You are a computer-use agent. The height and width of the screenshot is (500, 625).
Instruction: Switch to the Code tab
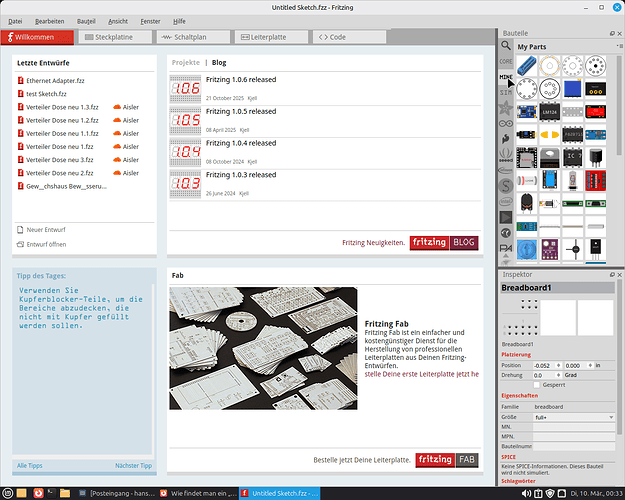click(x=350, y=37)
